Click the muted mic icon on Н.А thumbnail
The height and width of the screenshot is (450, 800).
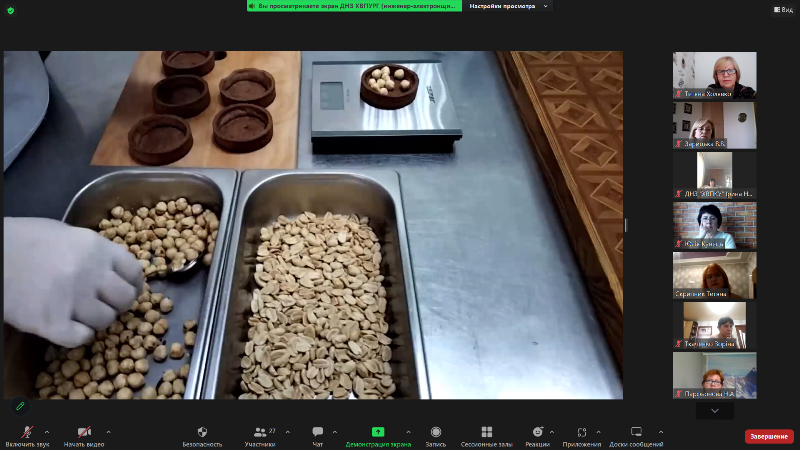(x=679, y=394)
